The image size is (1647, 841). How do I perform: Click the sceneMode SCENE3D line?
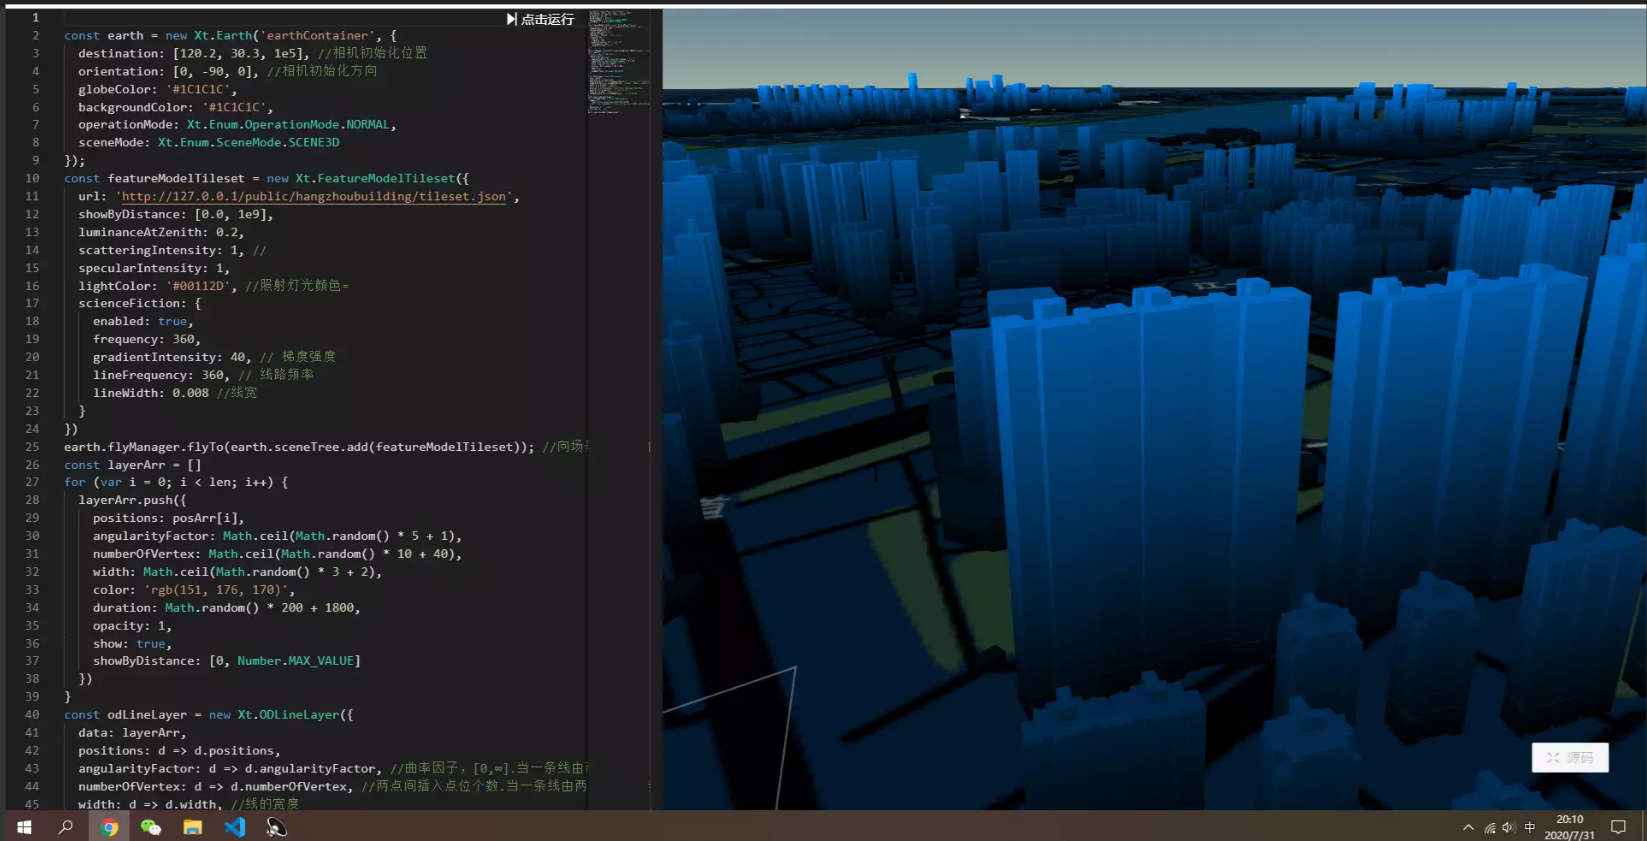click(209, 143)
